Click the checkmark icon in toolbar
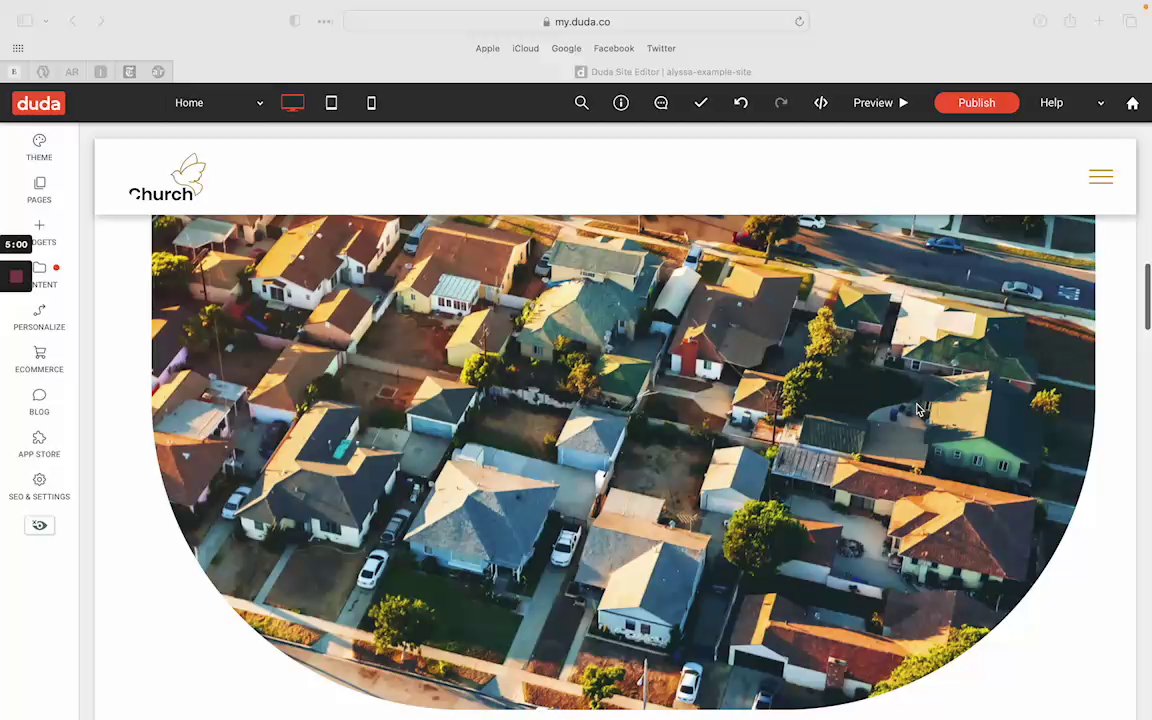 [x=701, y=103]
